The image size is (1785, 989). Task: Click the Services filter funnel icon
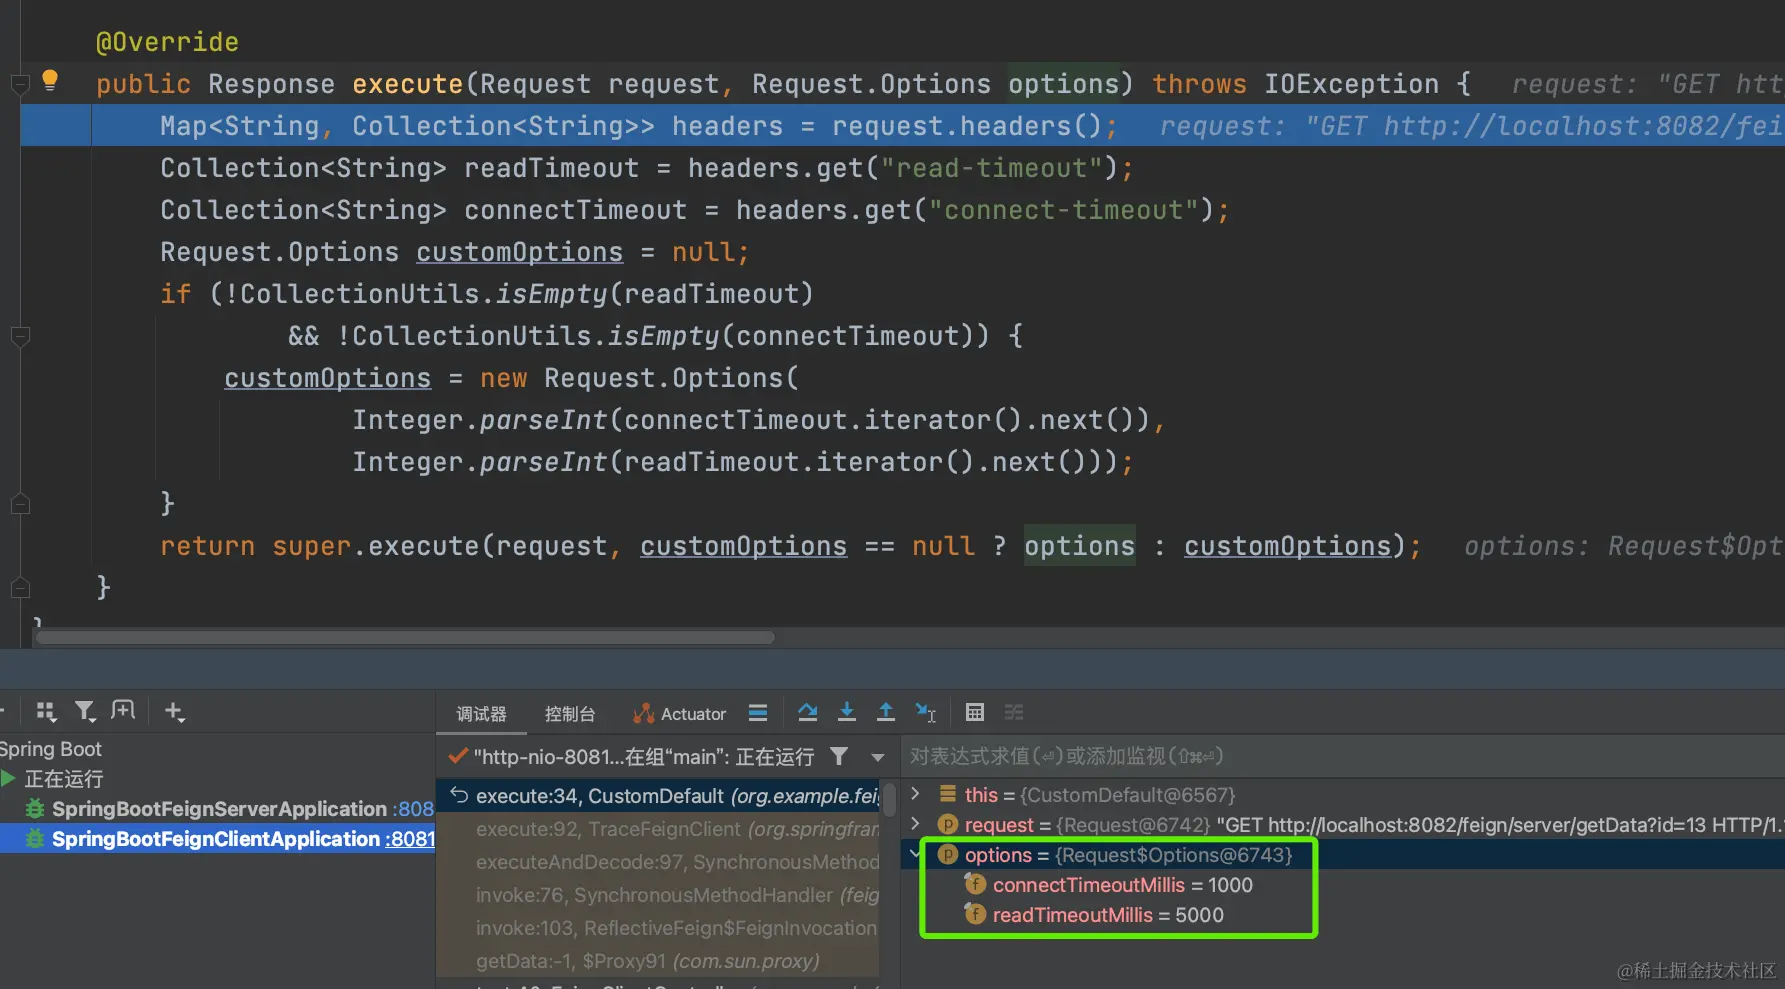85,712
